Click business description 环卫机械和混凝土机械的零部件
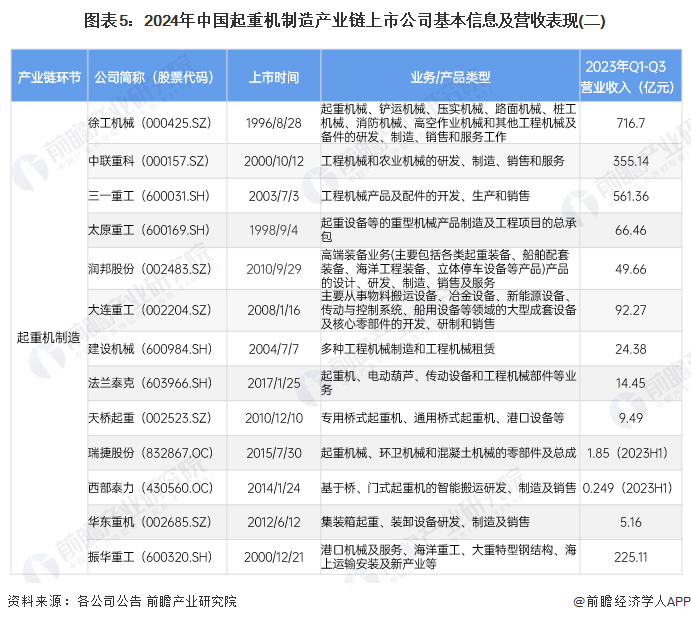Viewport: 691px width, 622px height. 449,453
